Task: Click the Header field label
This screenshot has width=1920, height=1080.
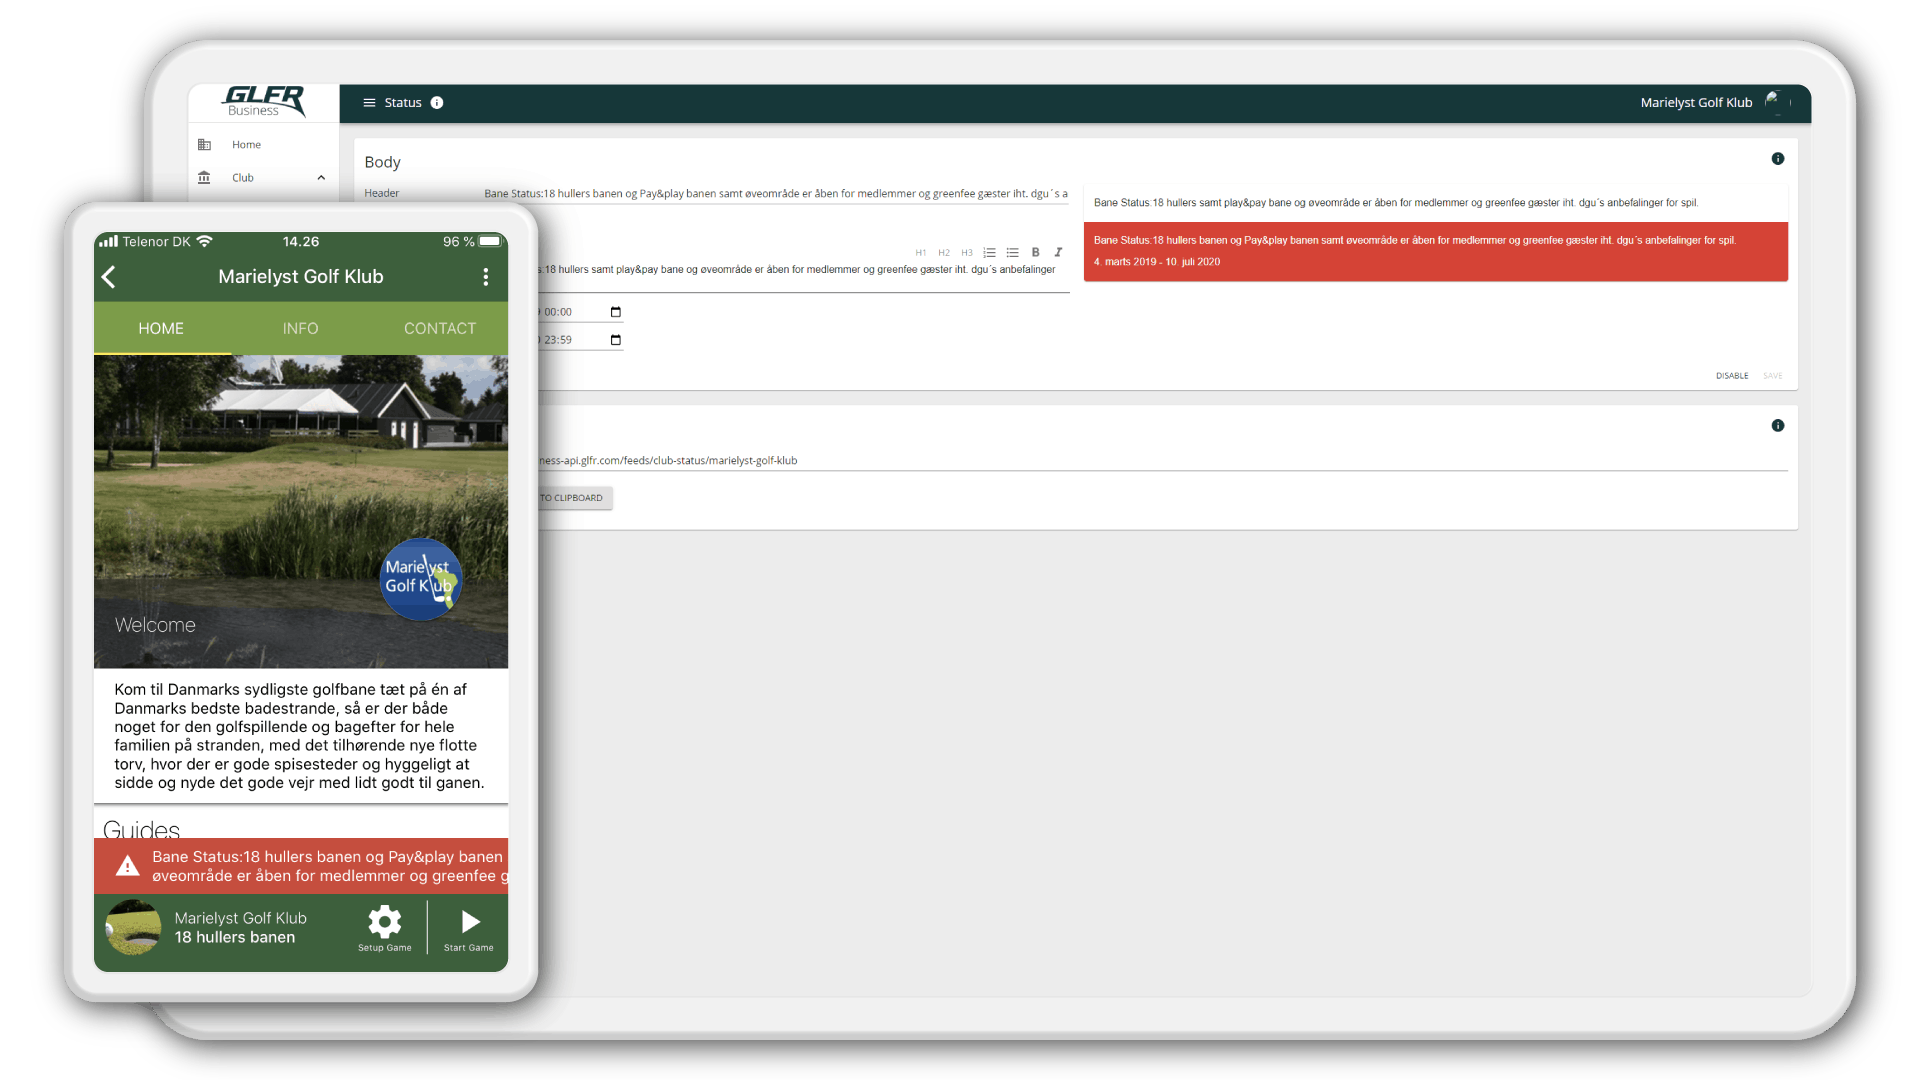Action: [381, 194]
